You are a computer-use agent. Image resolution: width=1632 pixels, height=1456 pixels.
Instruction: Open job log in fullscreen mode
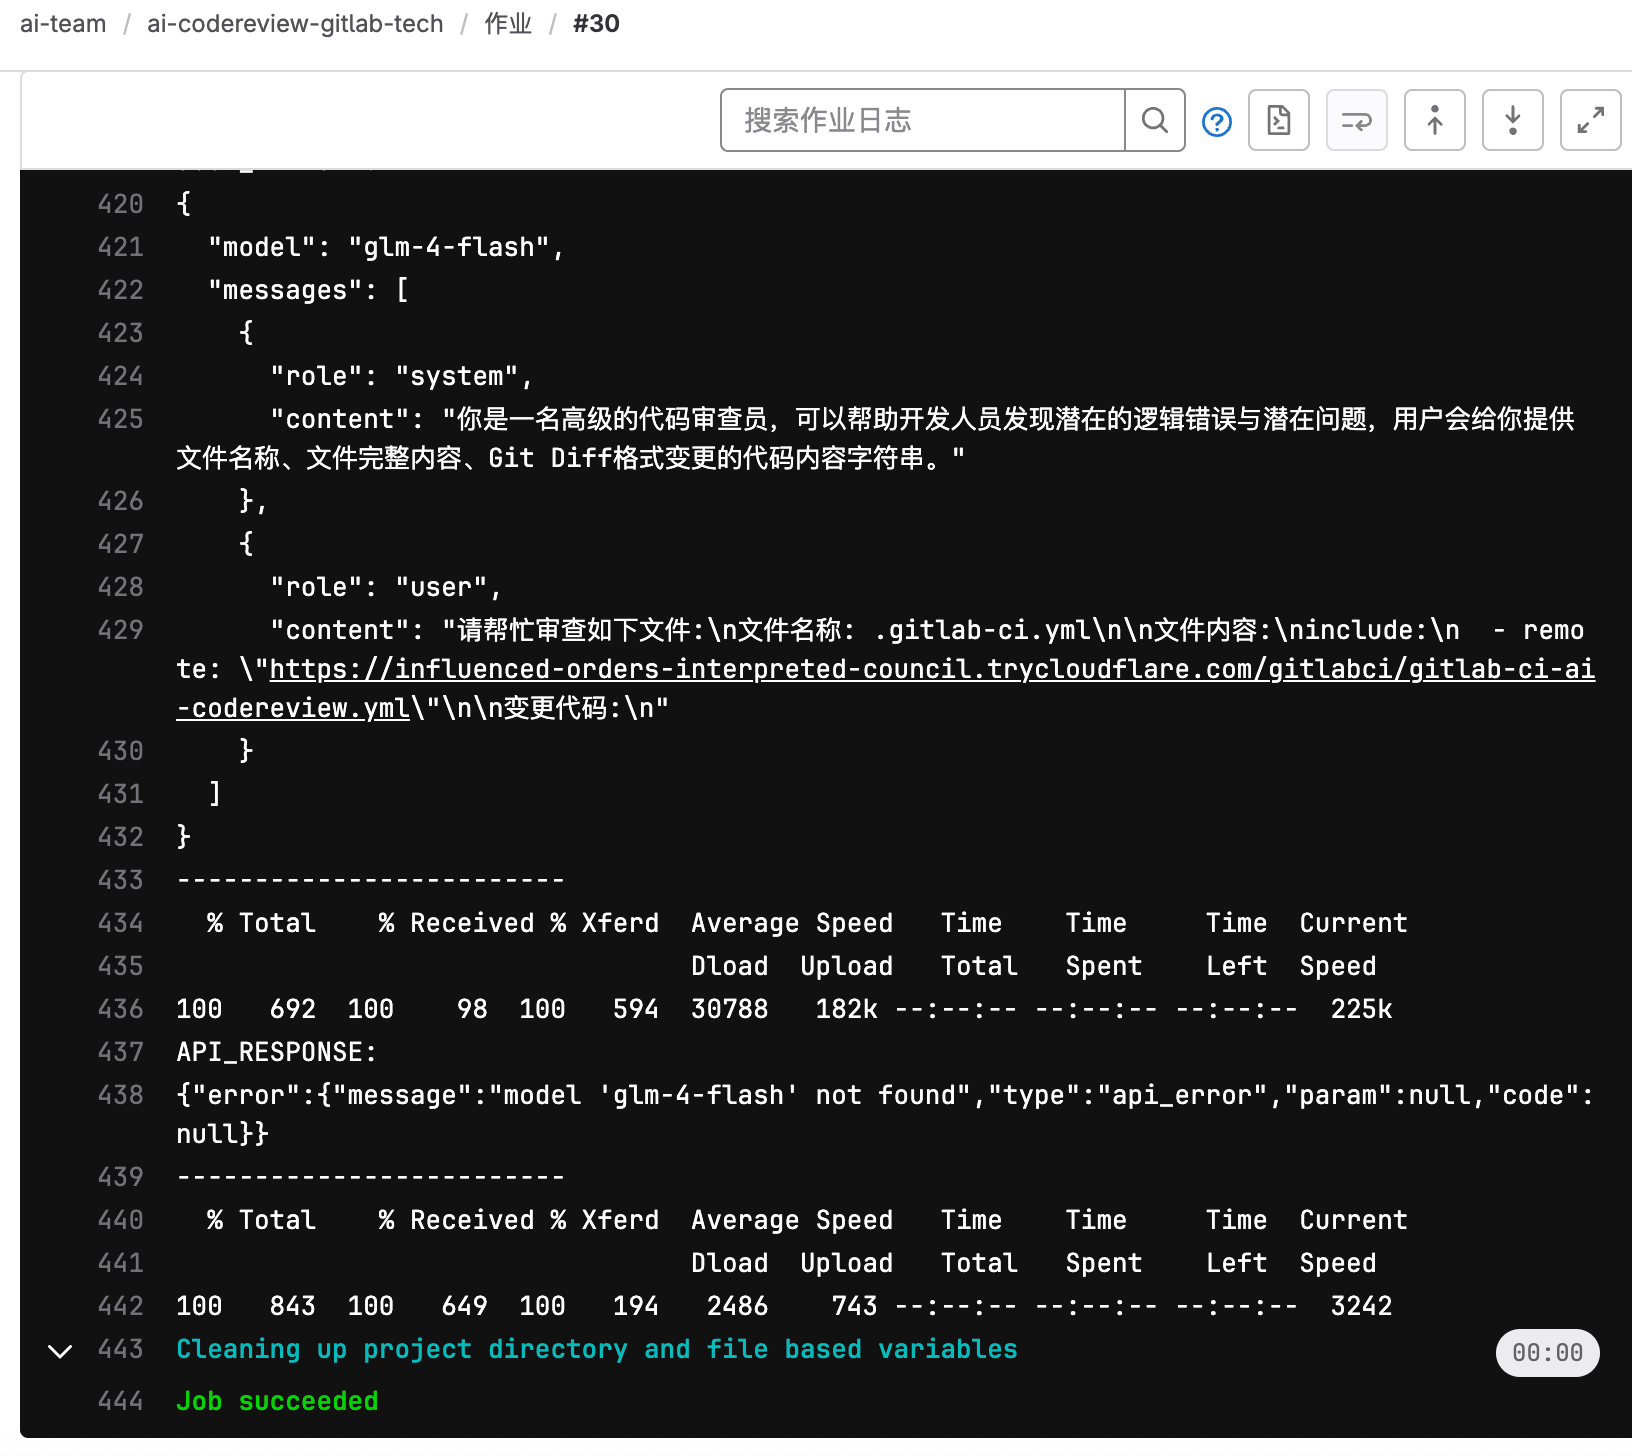(1591, 120)
